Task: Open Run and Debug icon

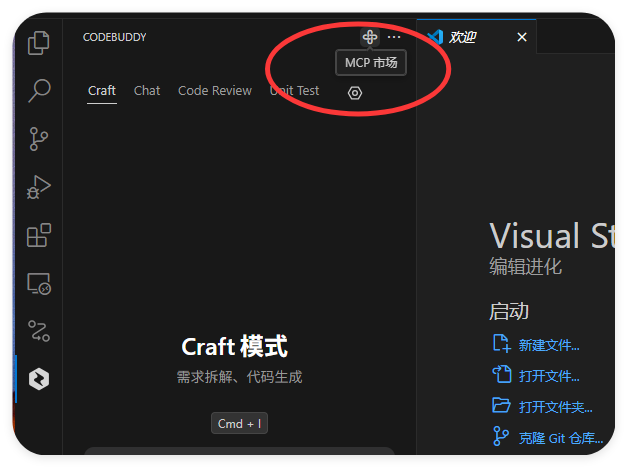Action: pos(39,187)
